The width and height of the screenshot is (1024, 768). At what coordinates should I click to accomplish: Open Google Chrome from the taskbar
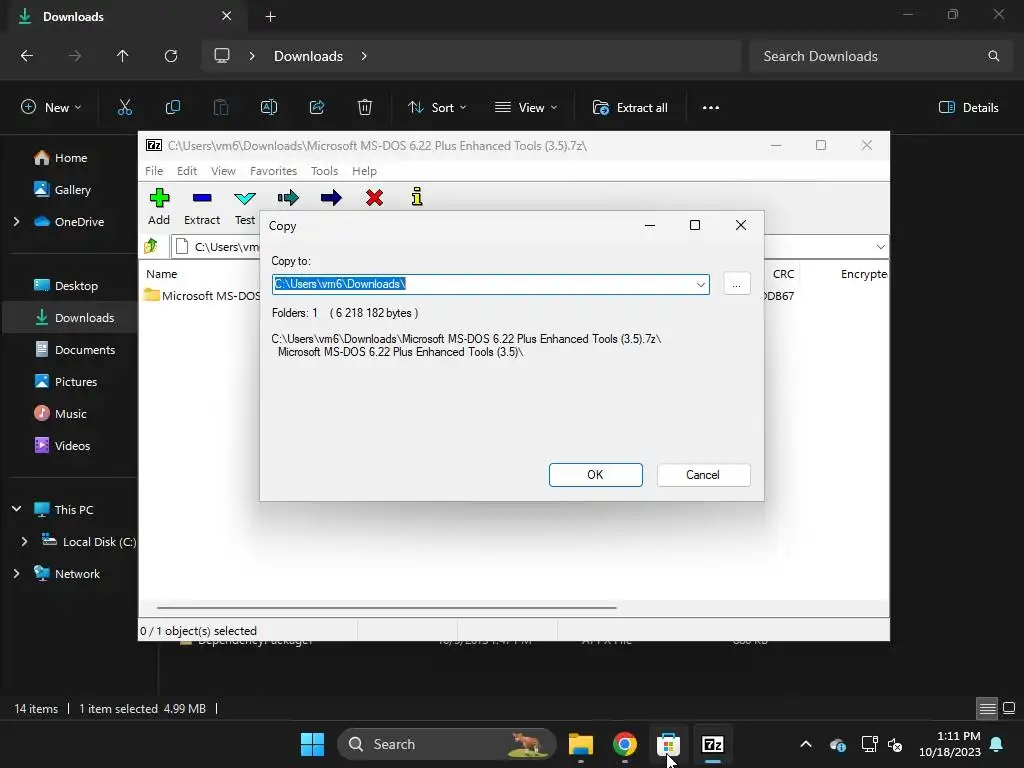pyautogui.click(x=625, y=744)
